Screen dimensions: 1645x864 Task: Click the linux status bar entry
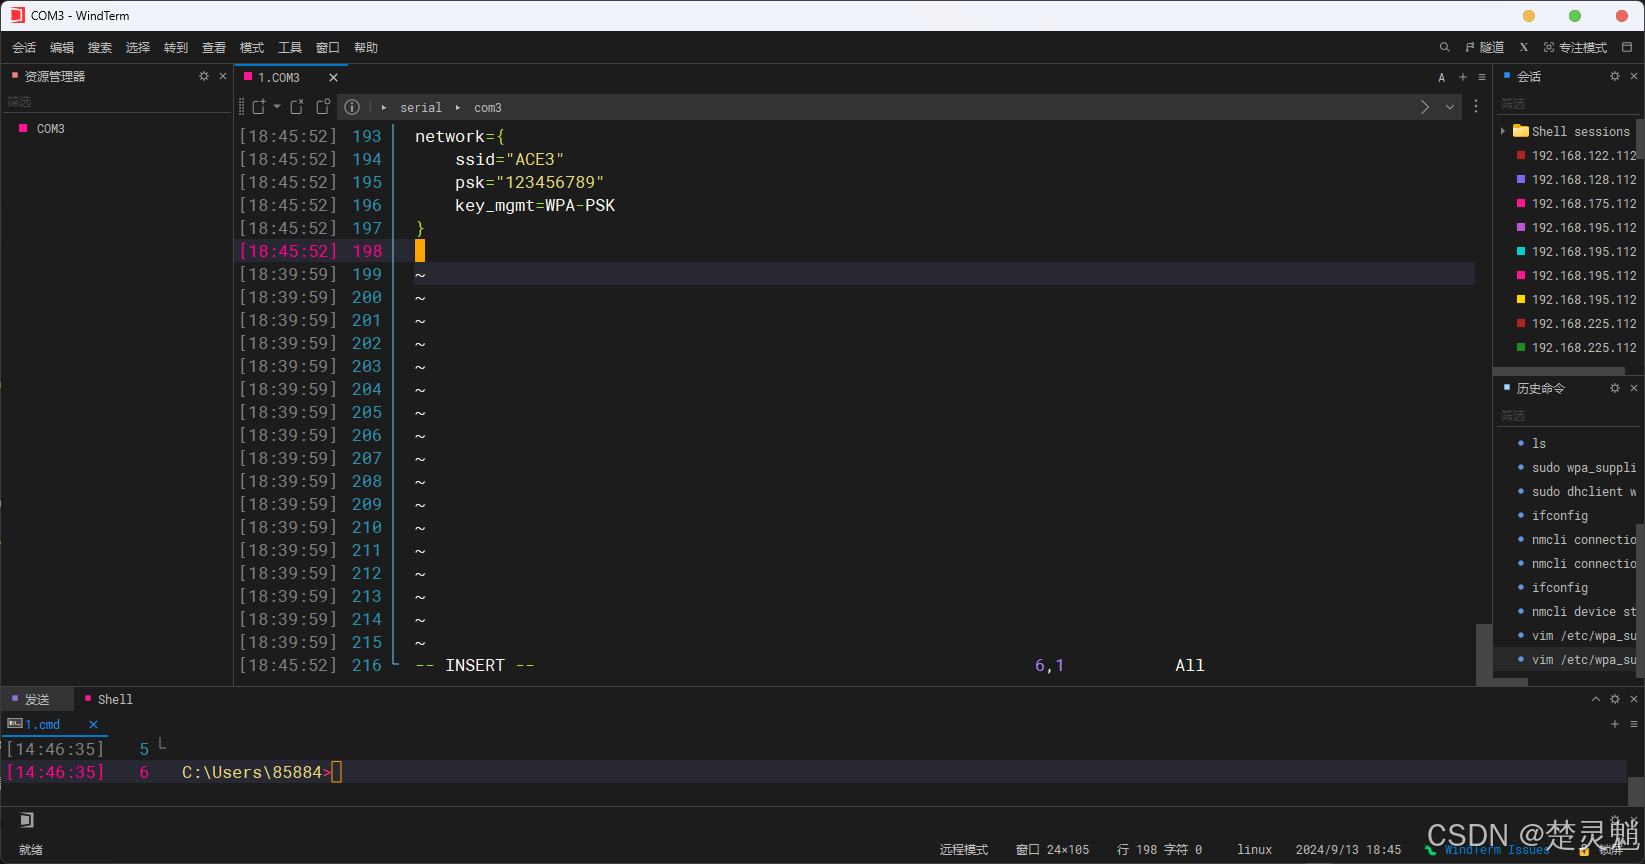1254,850
